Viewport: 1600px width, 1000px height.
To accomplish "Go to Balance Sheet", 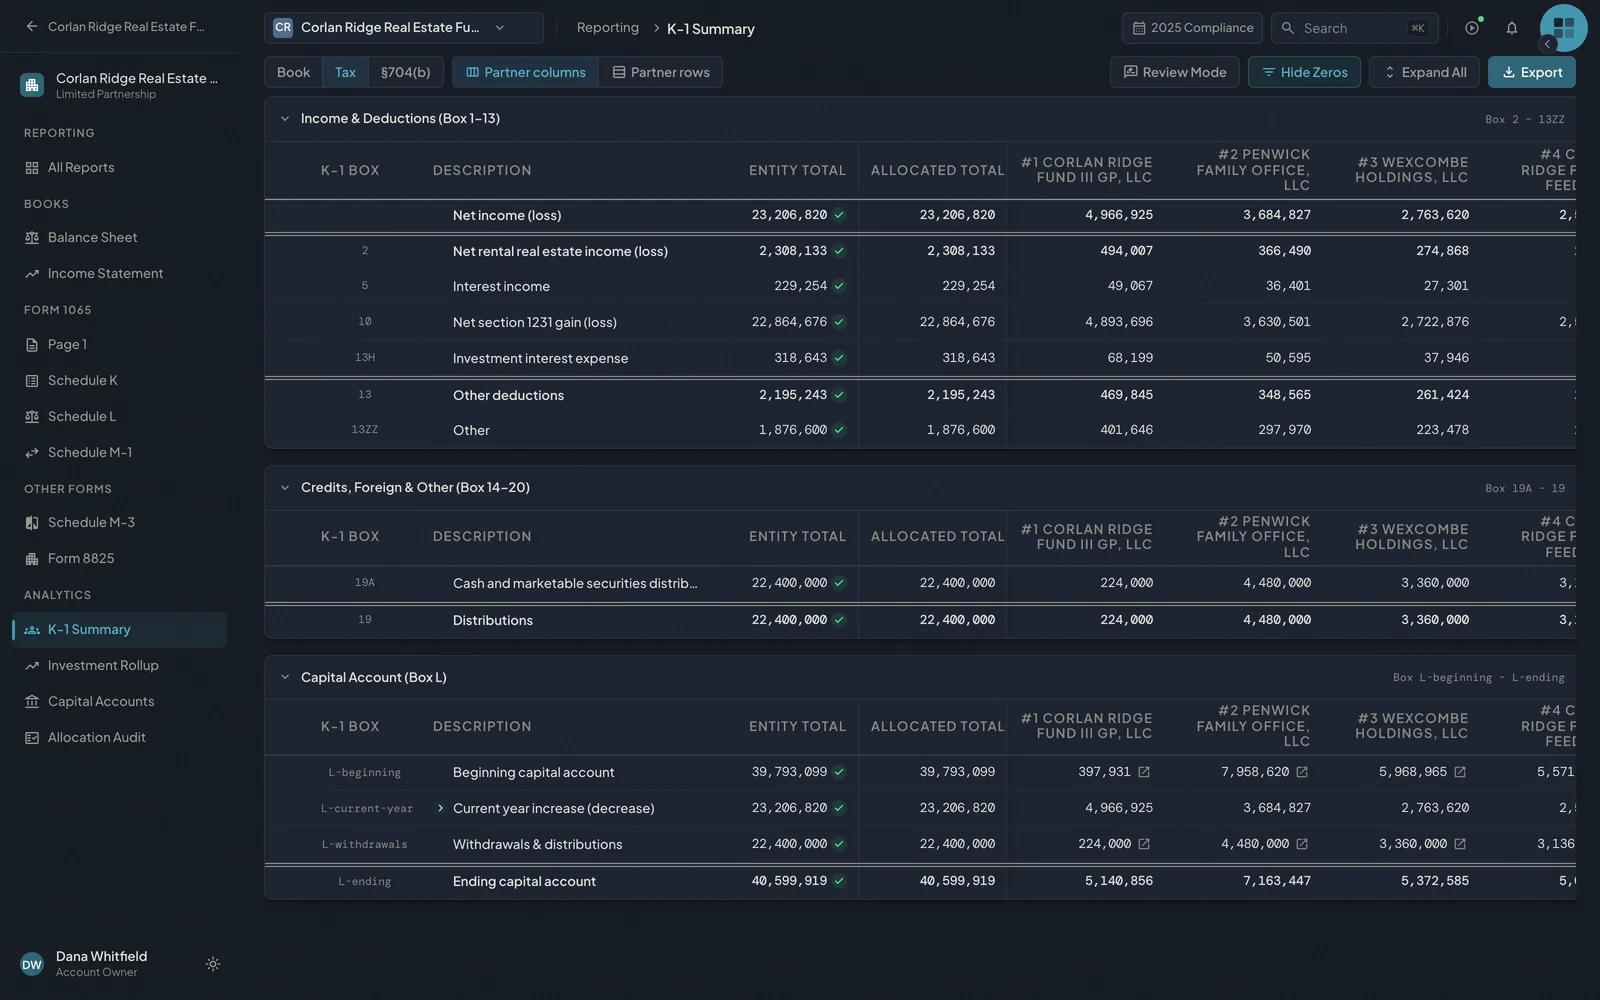I will 119,238.
